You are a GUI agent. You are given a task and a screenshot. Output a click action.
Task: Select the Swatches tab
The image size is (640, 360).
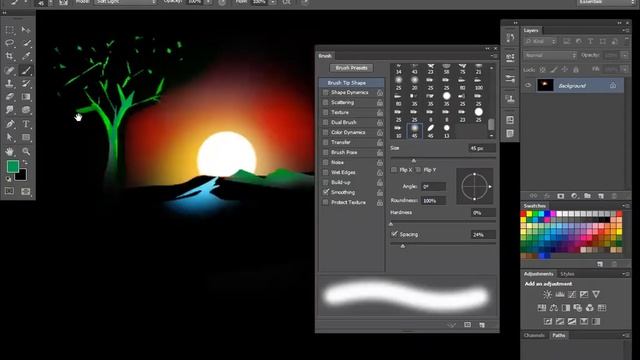[535, 206]
